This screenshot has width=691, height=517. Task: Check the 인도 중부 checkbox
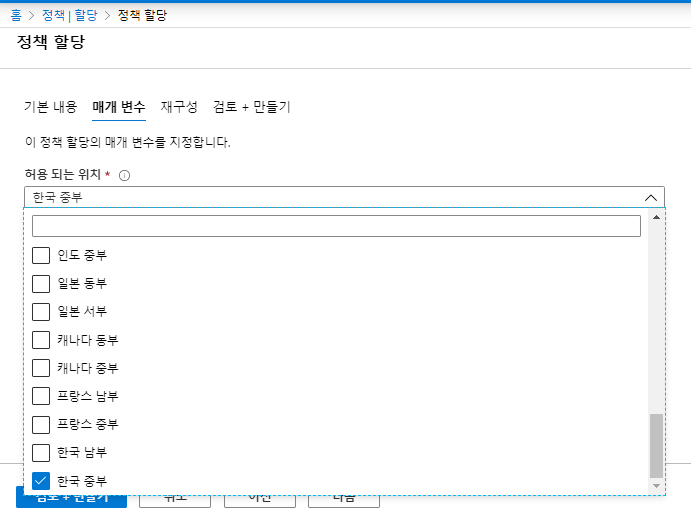pyautogui.click(x=41, y=255)
